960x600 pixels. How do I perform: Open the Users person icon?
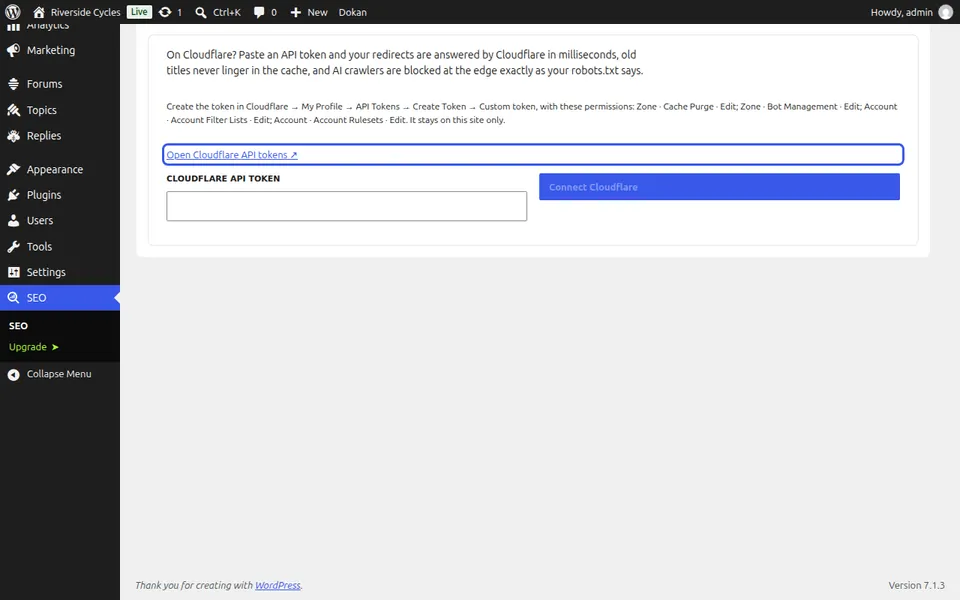point(13,220)
